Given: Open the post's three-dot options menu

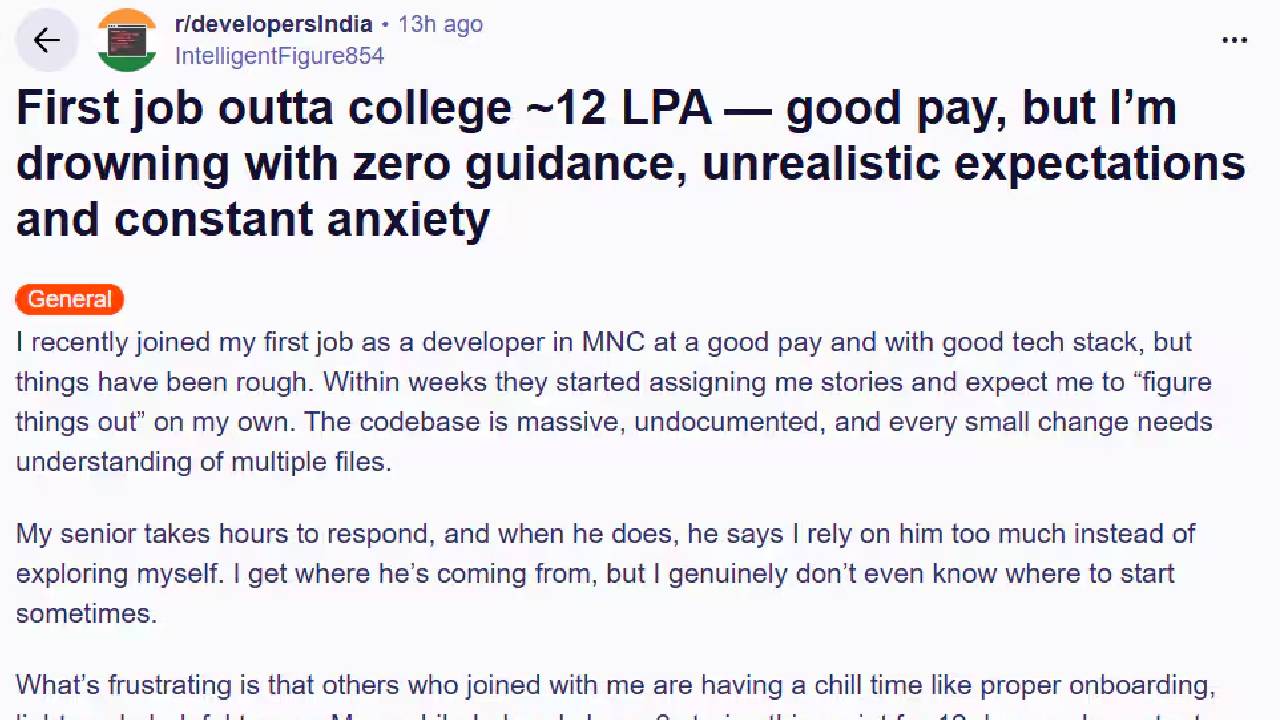Looking at the screenshot, I should [x=1235, y=40].
